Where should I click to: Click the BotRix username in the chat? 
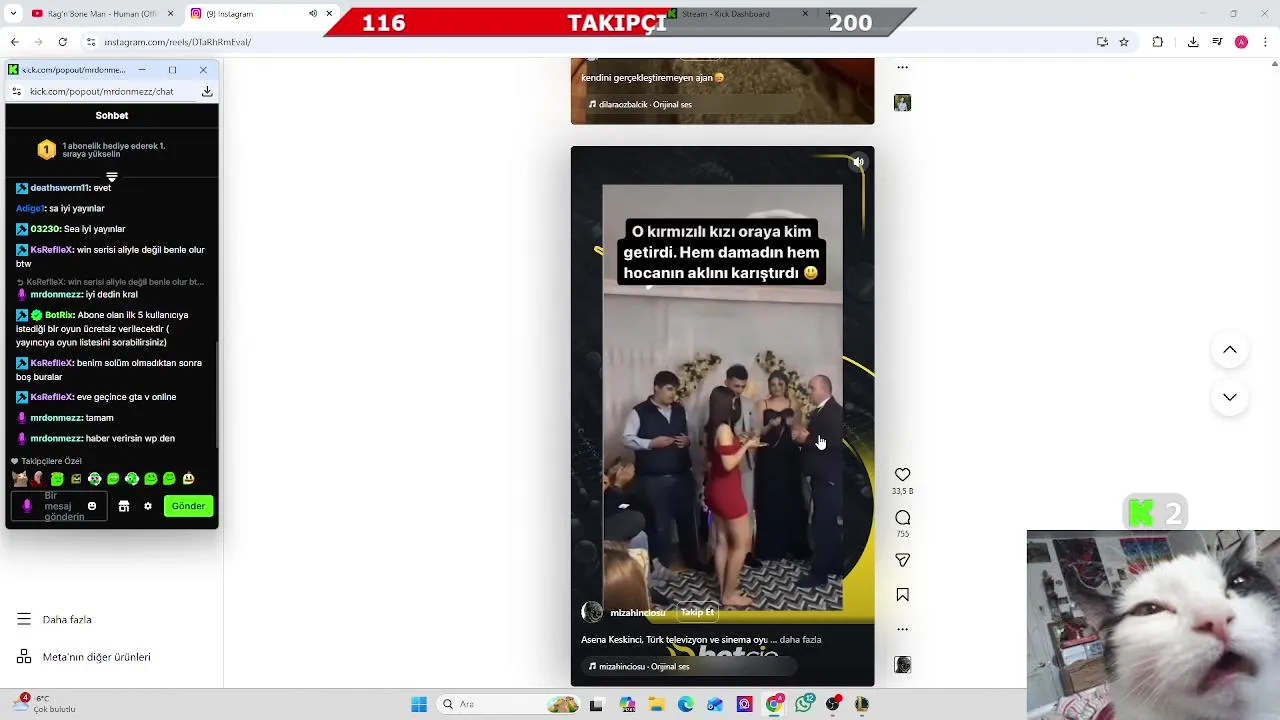[x=59, y=315]
